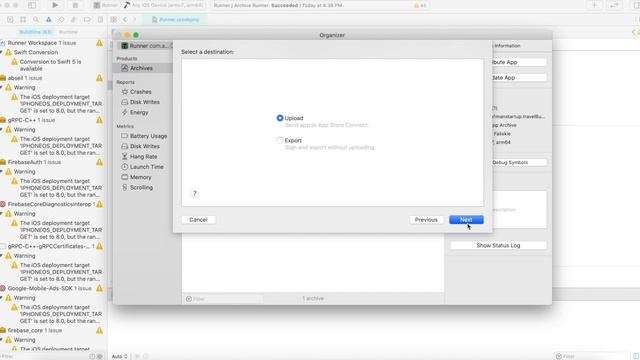Viewport: 640px width, 360px height.
Task: Click the Hang Rate hourglass icon
Action: (124, 156)
